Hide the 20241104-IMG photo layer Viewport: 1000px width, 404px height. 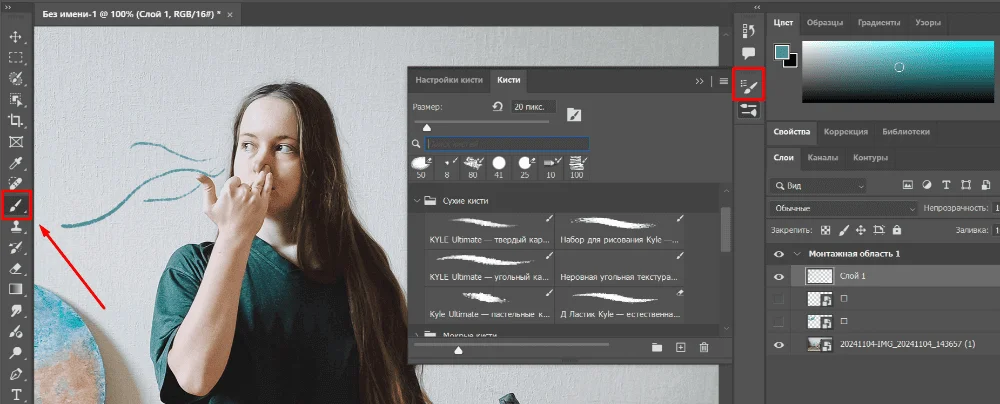pyautogui.click(x=780, y=344)
